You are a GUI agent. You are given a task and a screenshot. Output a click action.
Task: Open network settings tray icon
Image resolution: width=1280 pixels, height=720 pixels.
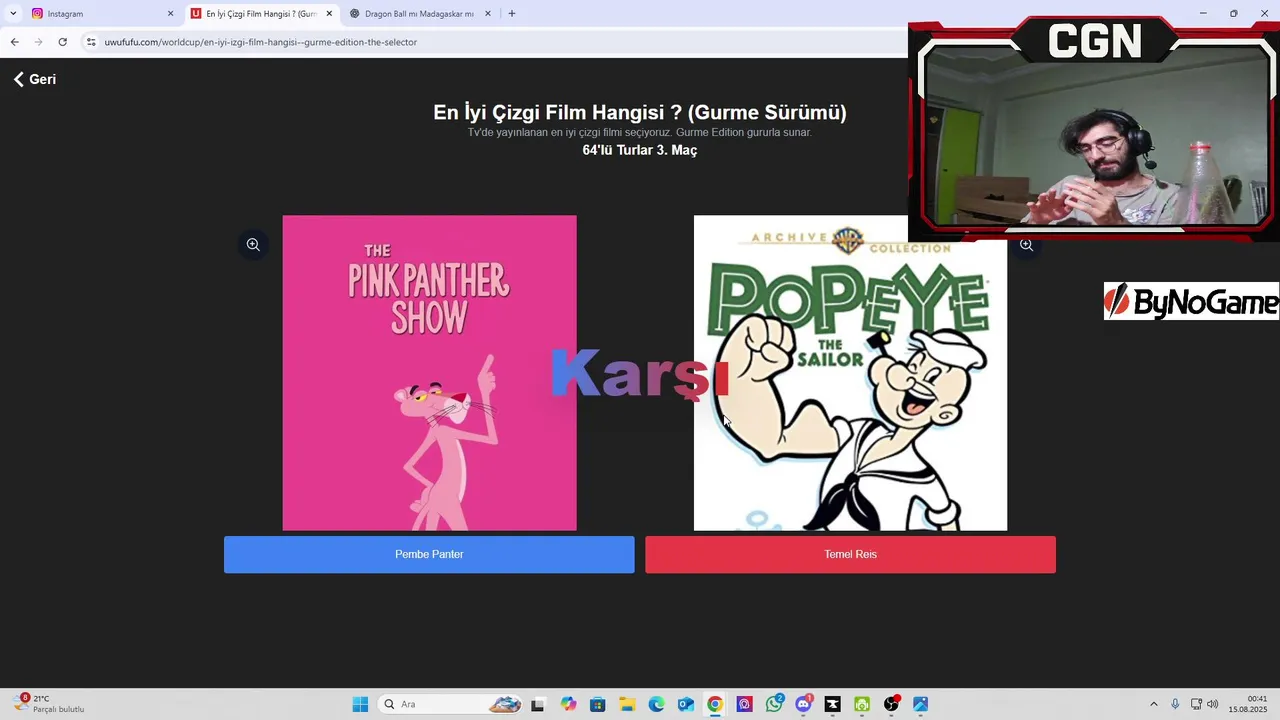[x=1196, y=704]
